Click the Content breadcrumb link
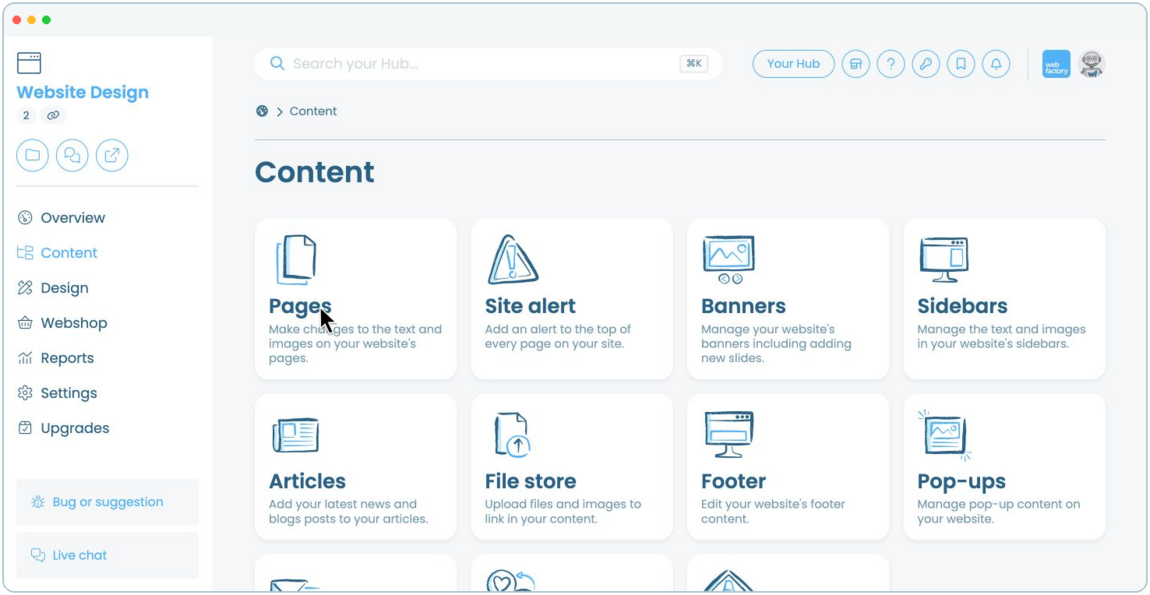 [x=313, y=112]
